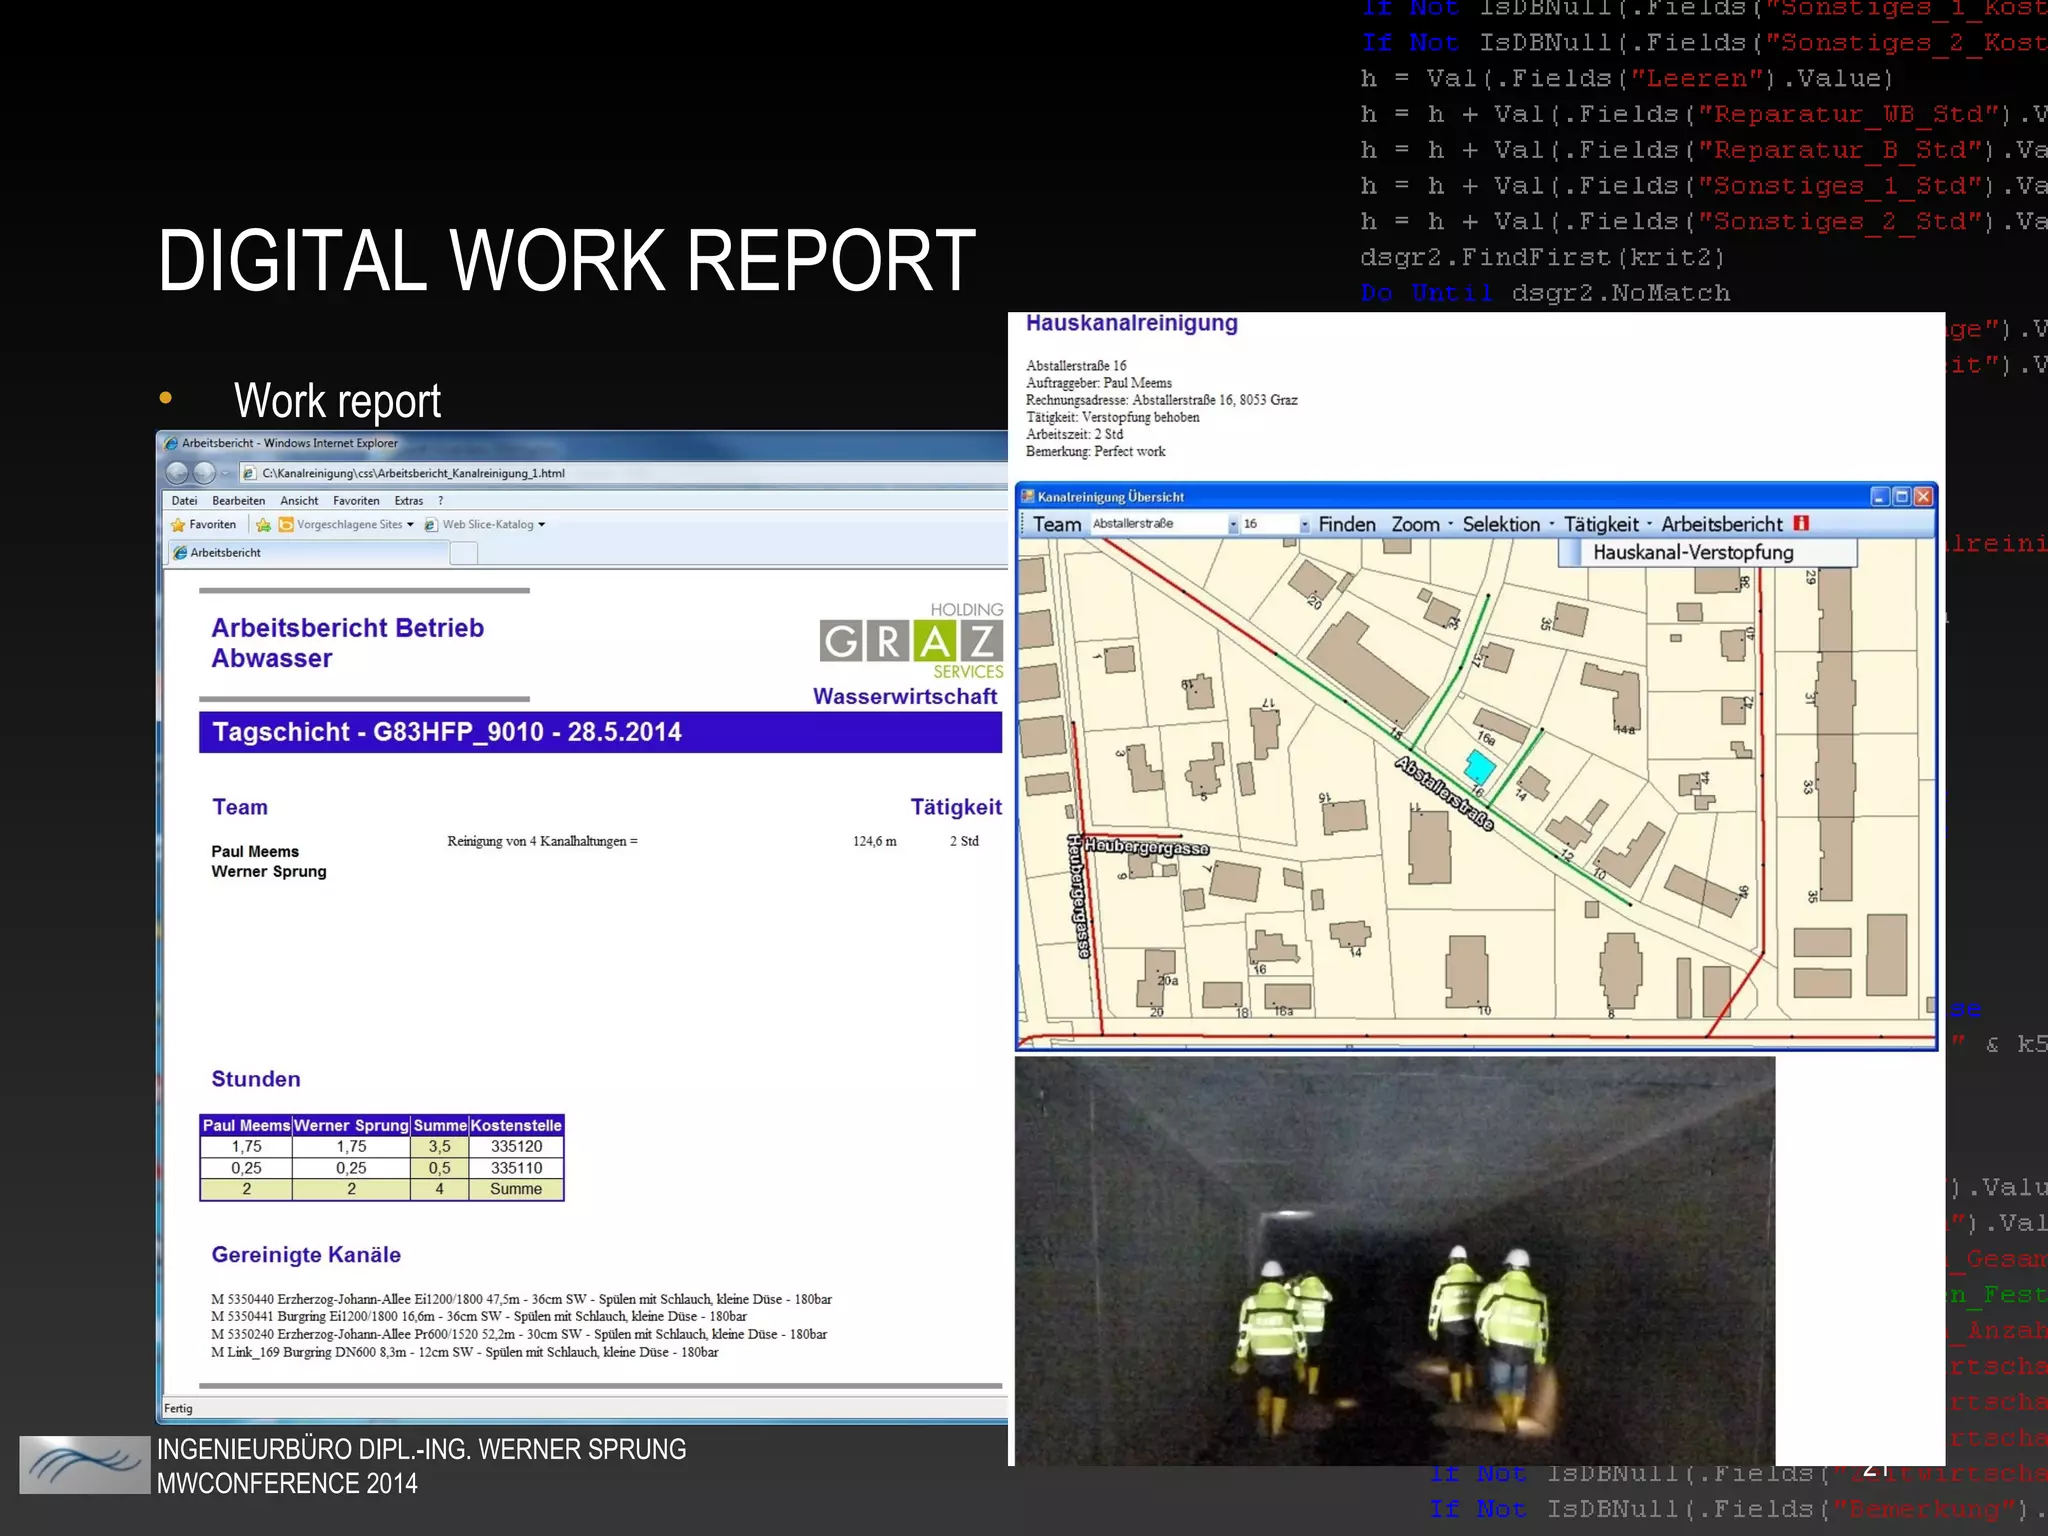Viewport: 2048px width, 1536px height.
Task: Click the Kanalreinigung Übersicht window icon
Action: [1028, 496]
